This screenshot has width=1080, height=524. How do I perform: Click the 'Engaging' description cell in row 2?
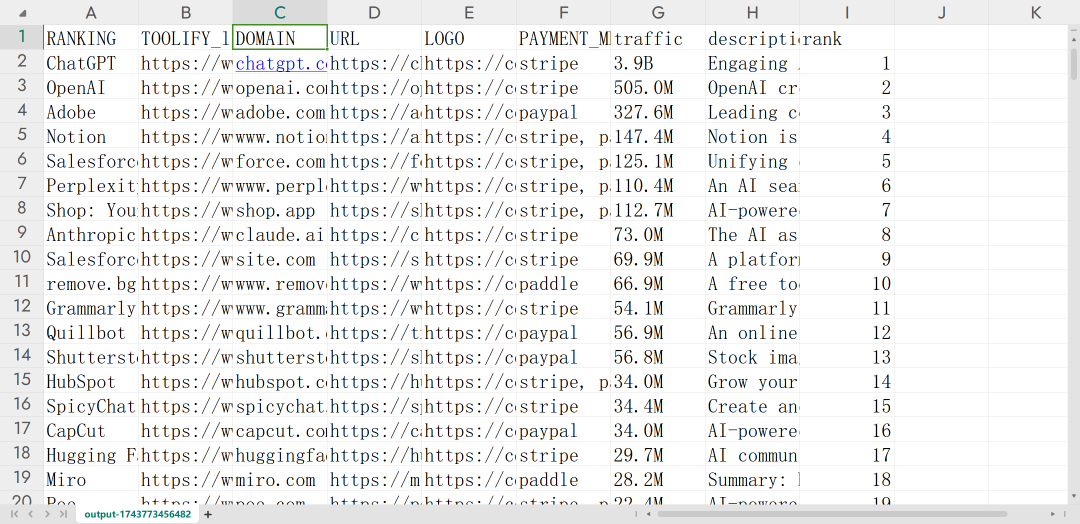752,63
